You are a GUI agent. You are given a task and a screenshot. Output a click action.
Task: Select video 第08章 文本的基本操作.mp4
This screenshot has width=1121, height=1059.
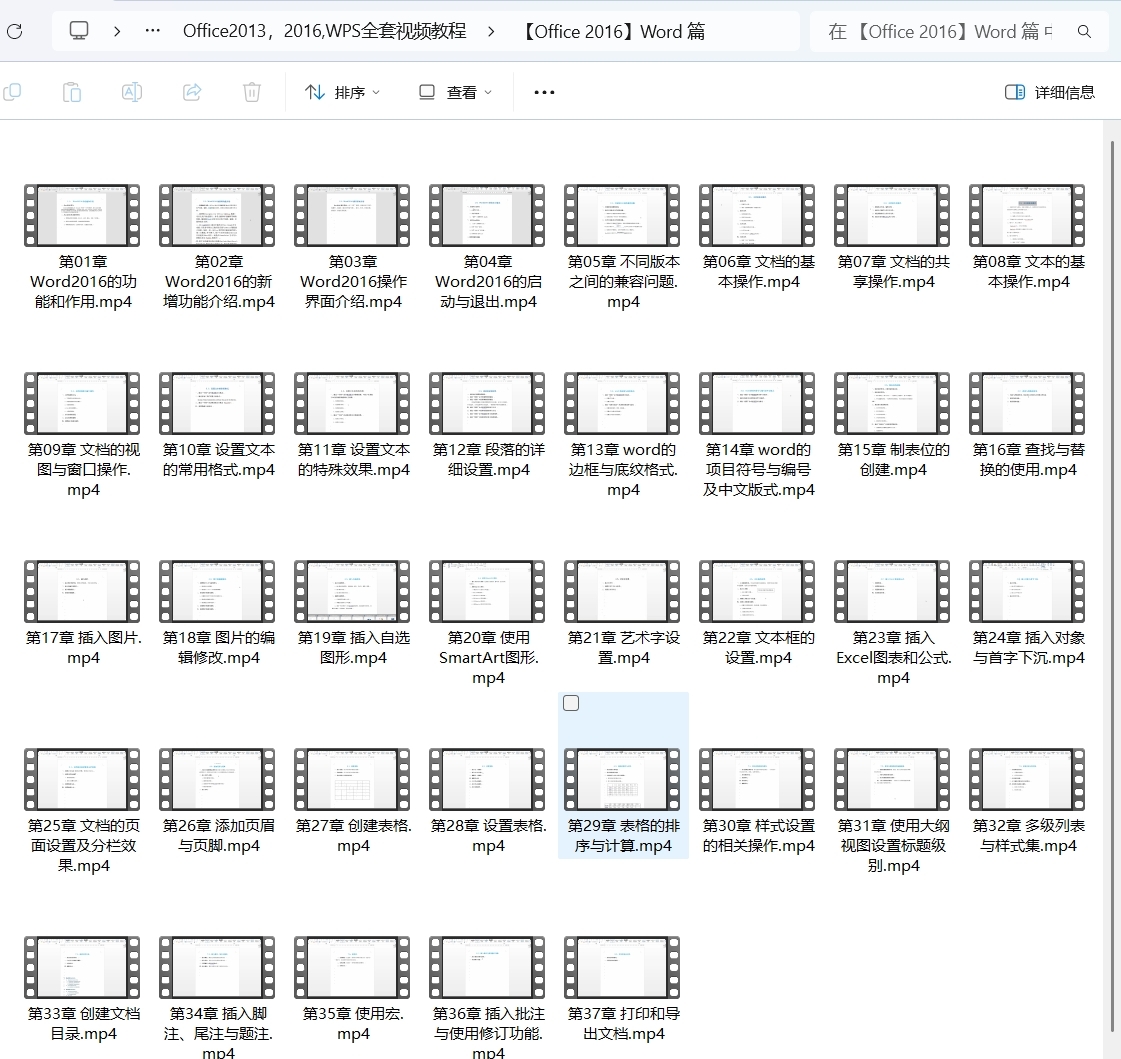[x=1029, y=237]
